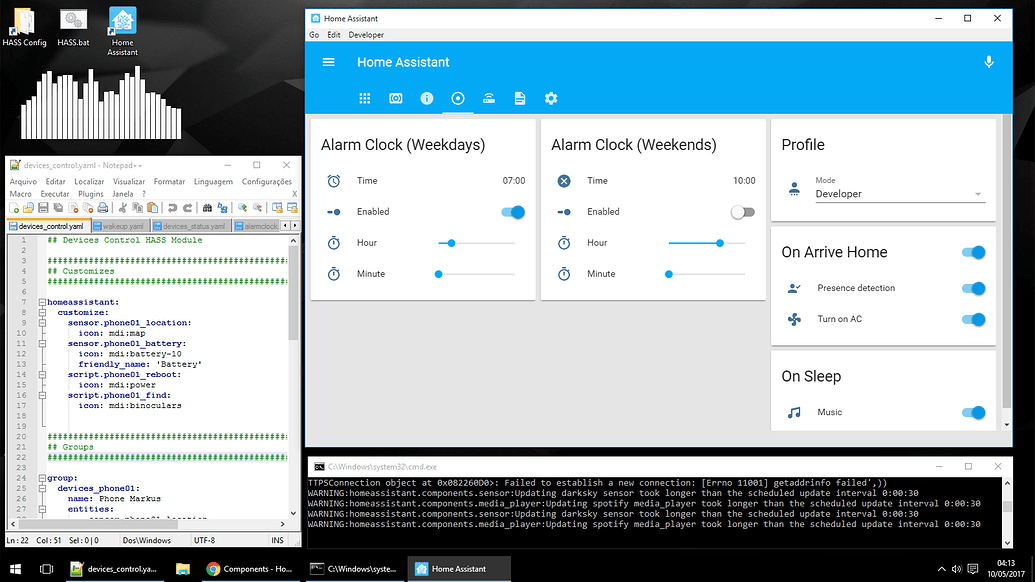Select the Home Assistant taskbar button

click(458, 567)
